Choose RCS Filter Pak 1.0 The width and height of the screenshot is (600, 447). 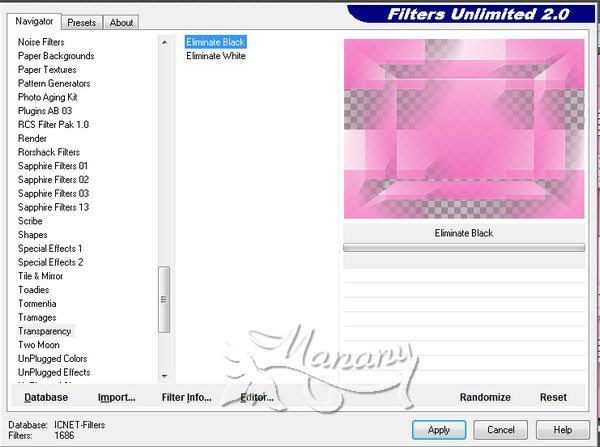[53, 125]
